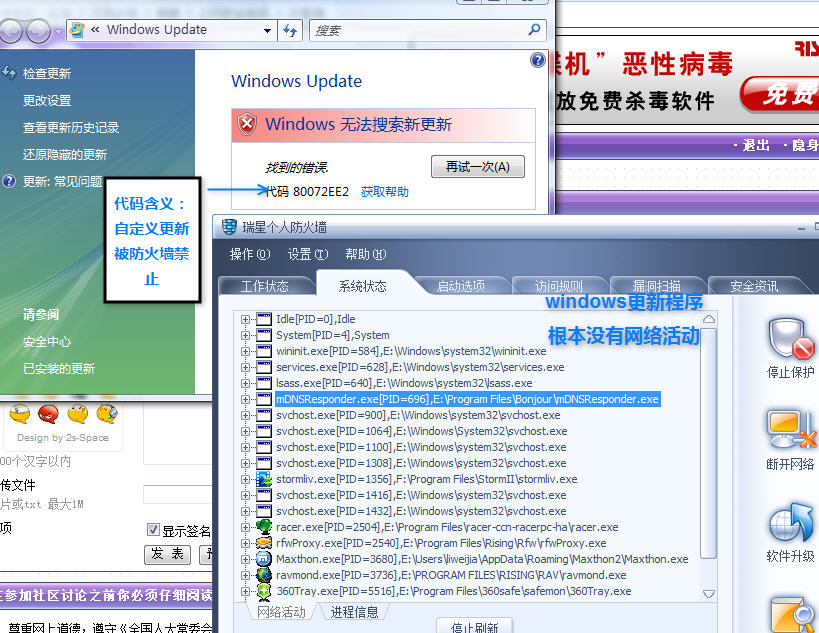Click the 搜索 search input field

click(x=419, y=30)
